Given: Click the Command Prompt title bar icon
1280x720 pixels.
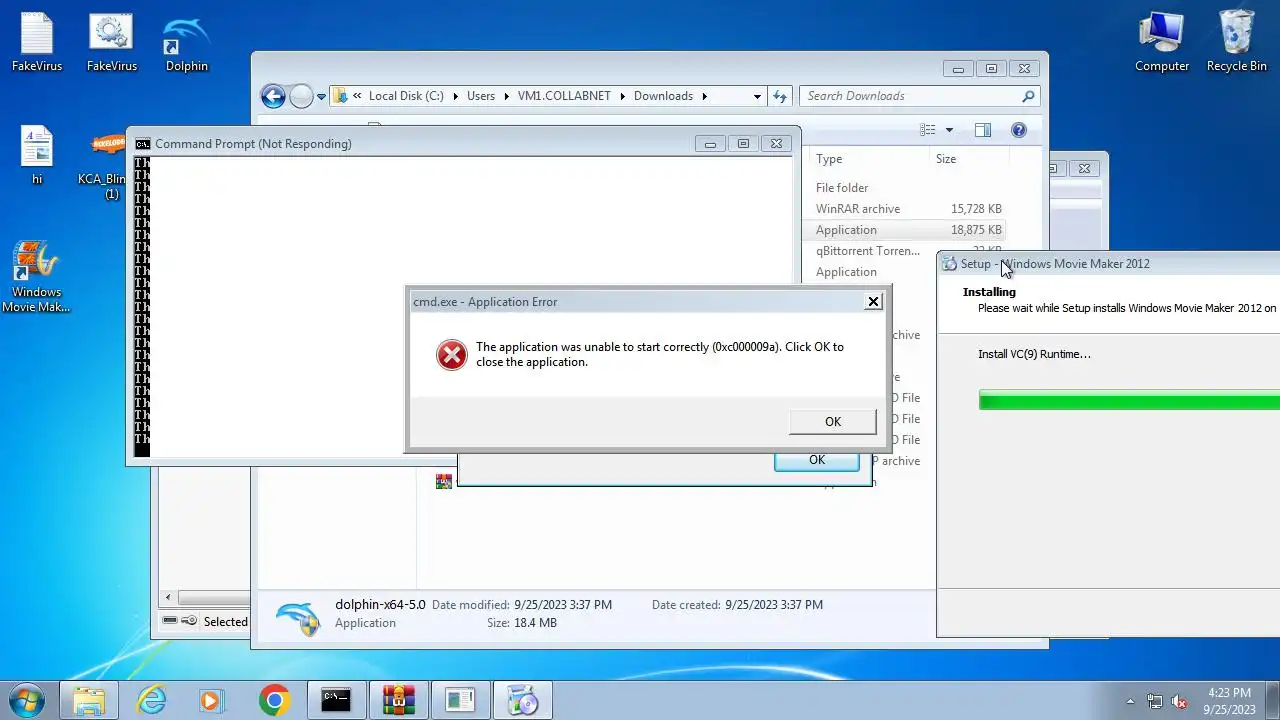Looking at the screenshot, I should [143, 143].
